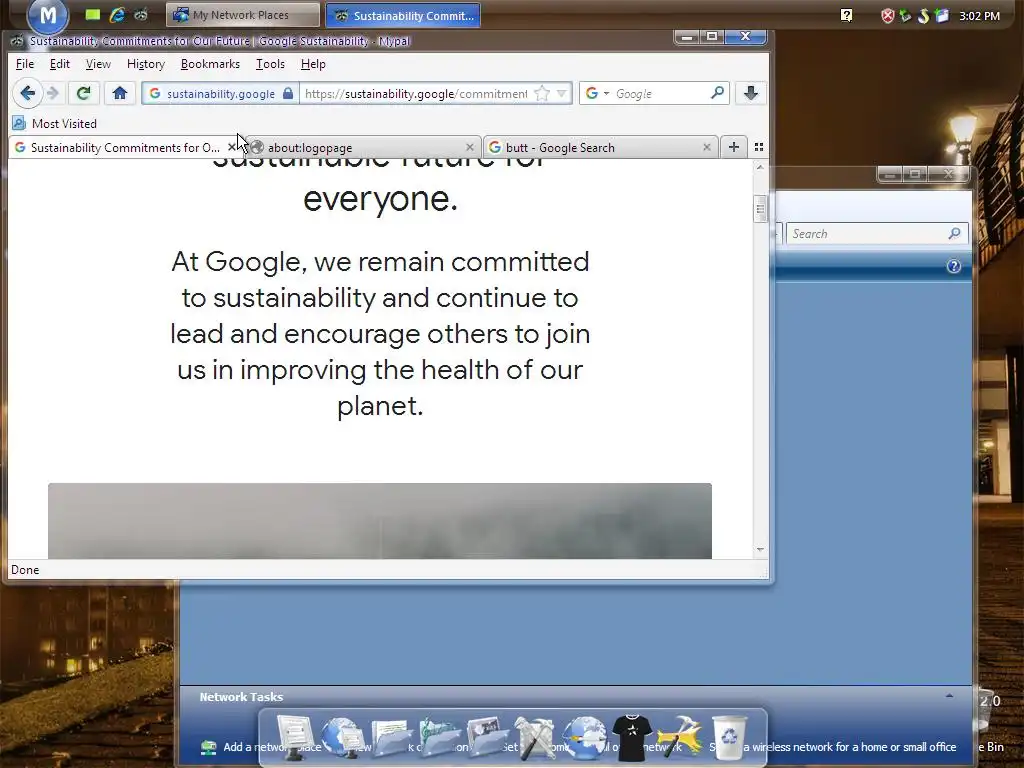
Task: Click the red shield security alert tray icon
Action: click(887, 16)
